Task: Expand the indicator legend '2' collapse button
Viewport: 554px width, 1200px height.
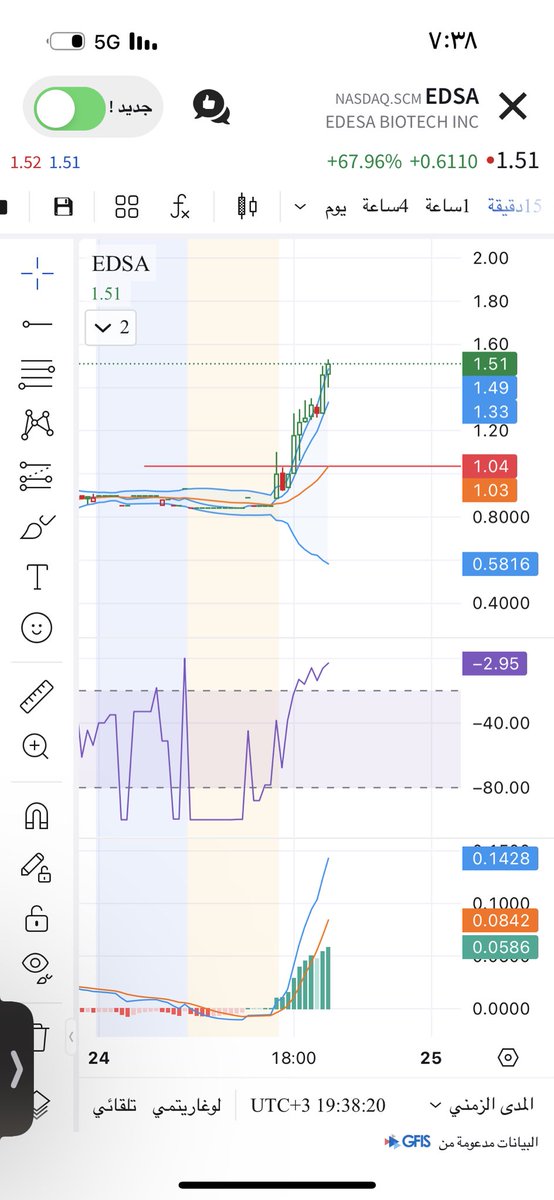Action: (111, 326)
